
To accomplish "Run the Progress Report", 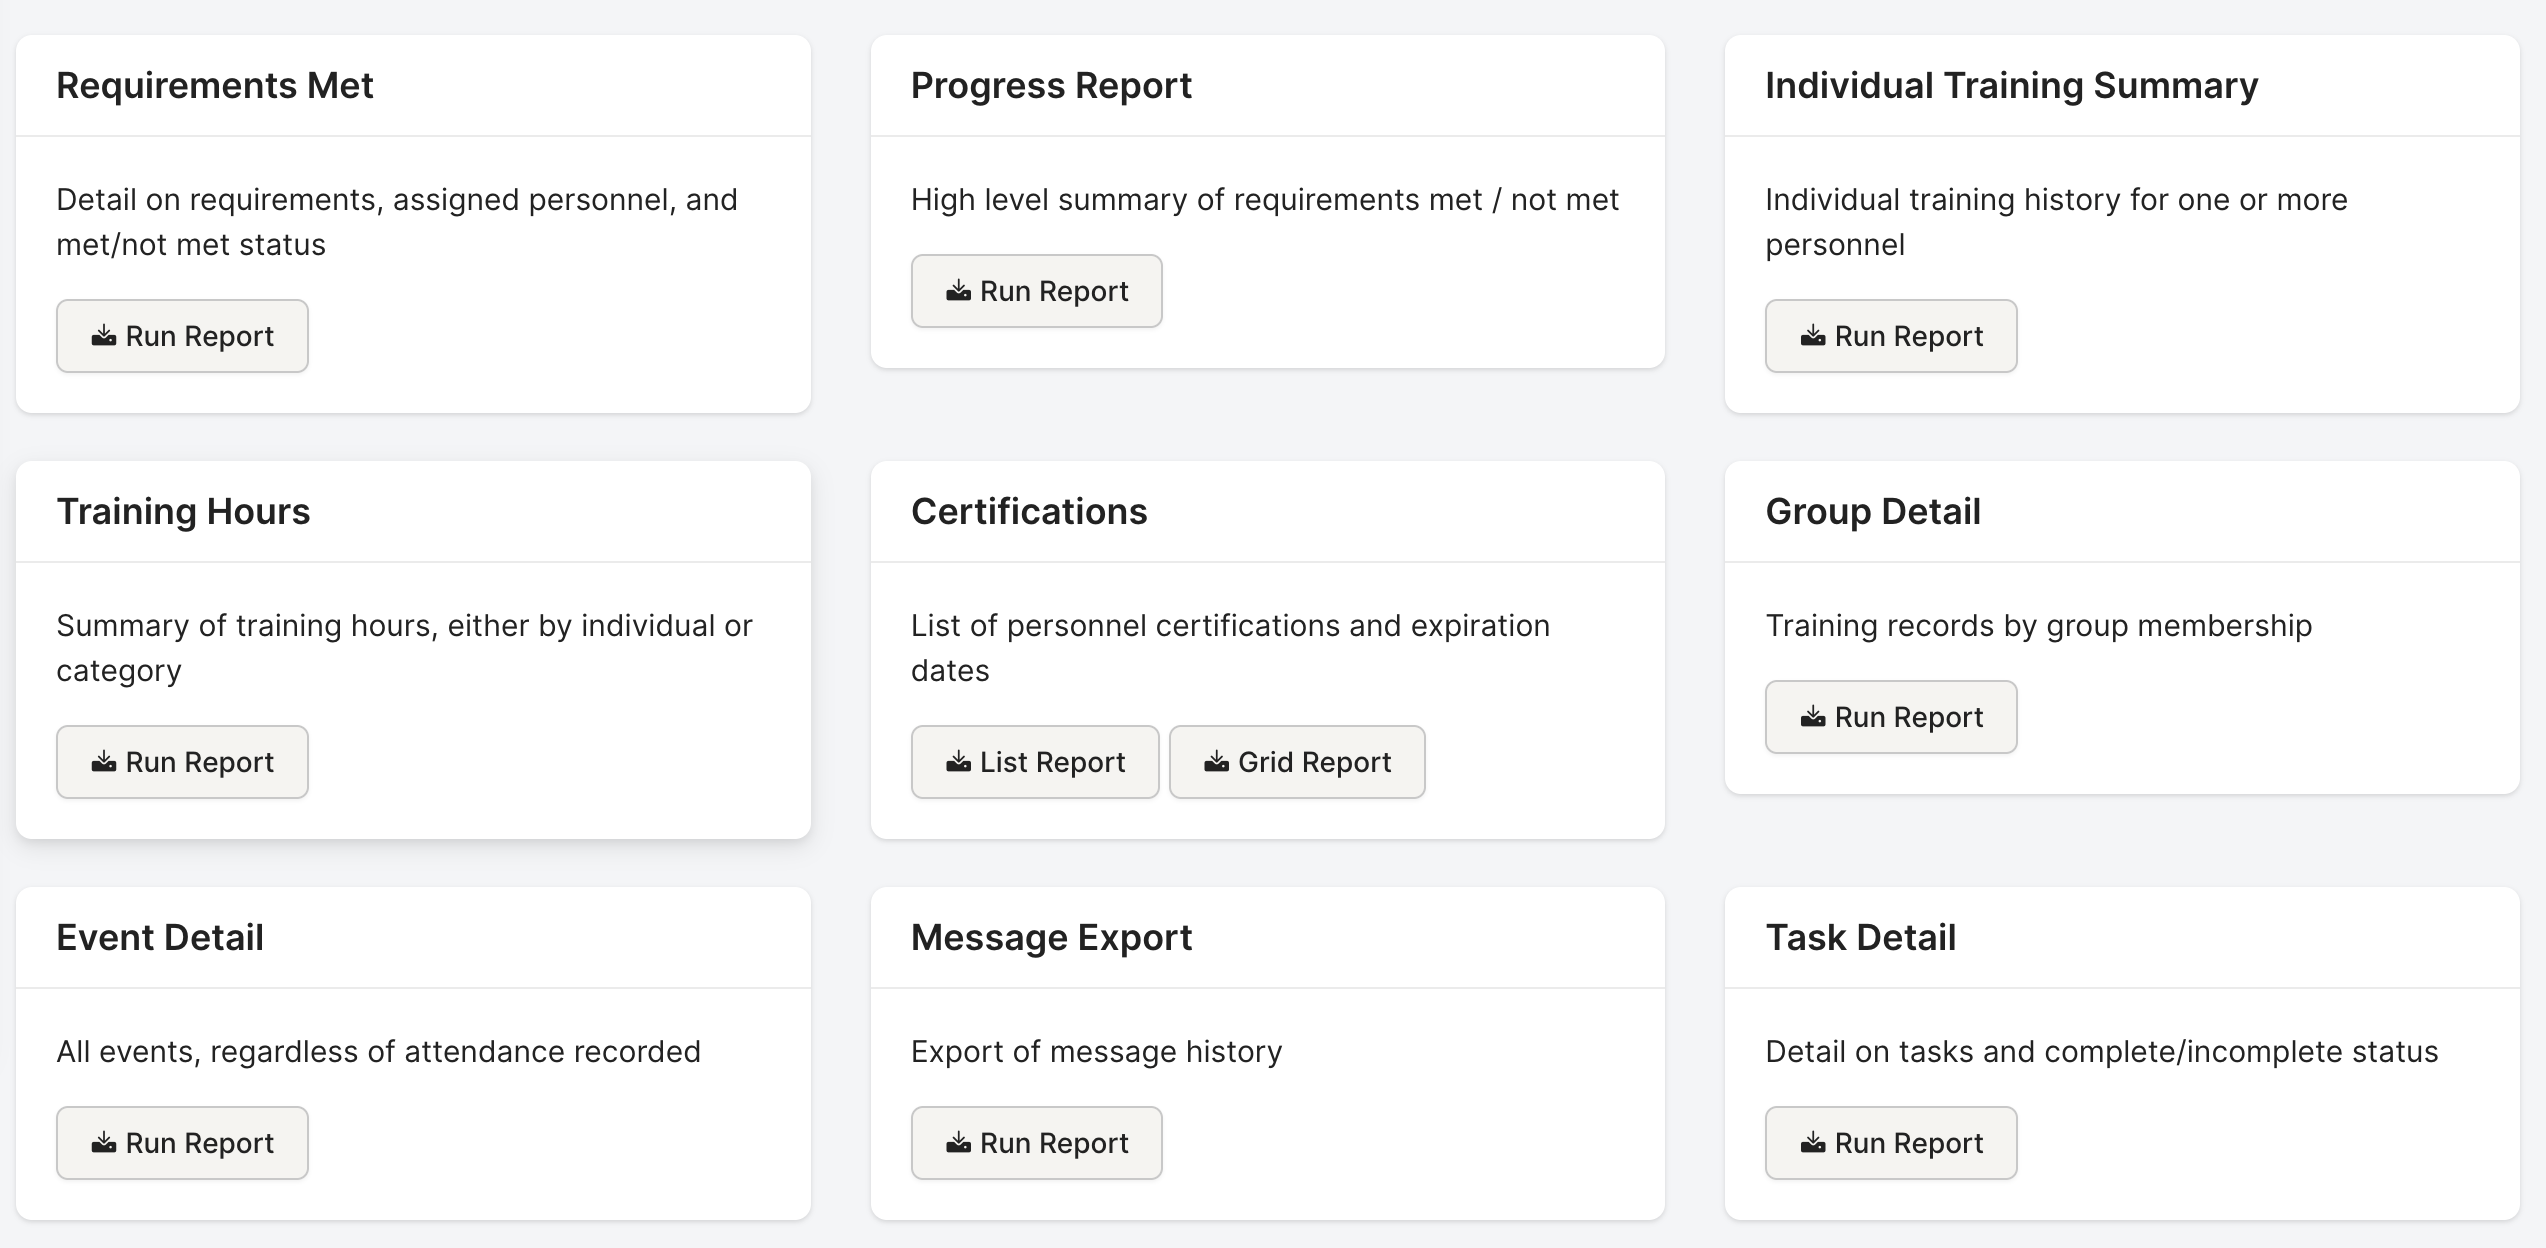I will point(1036,291).
